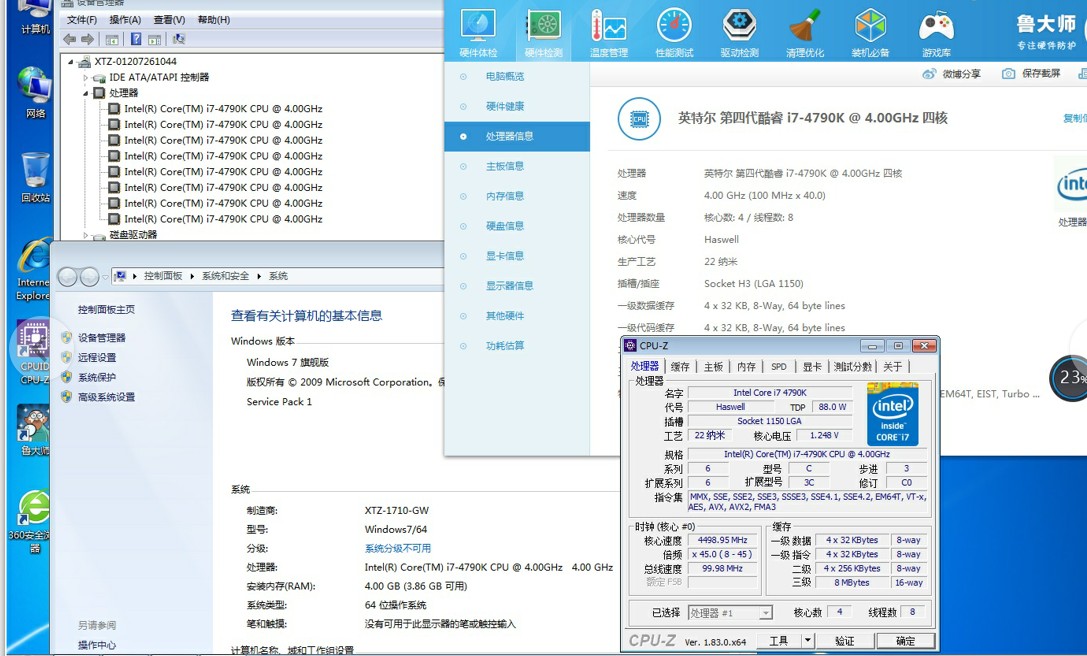This screenshot has width=1087, height=656.
Task: Click Control Panel forward navigation button
Action: [89, 277]
